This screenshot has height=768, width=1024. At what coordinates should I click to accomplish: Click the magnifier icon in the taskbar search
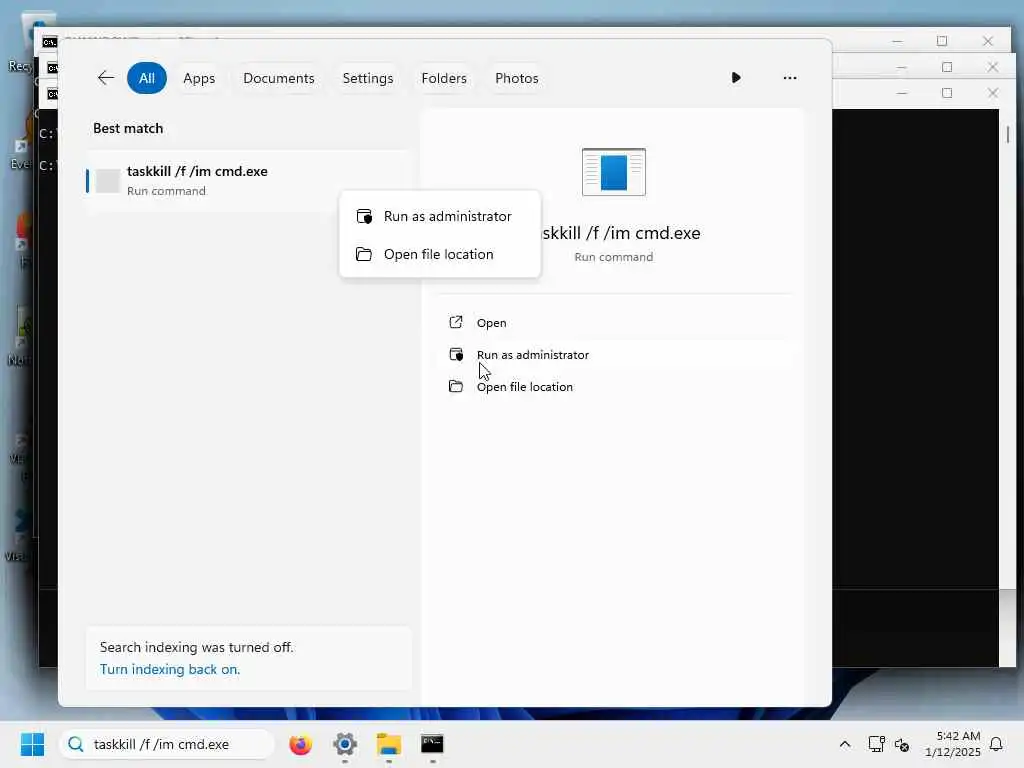(76, 744)
